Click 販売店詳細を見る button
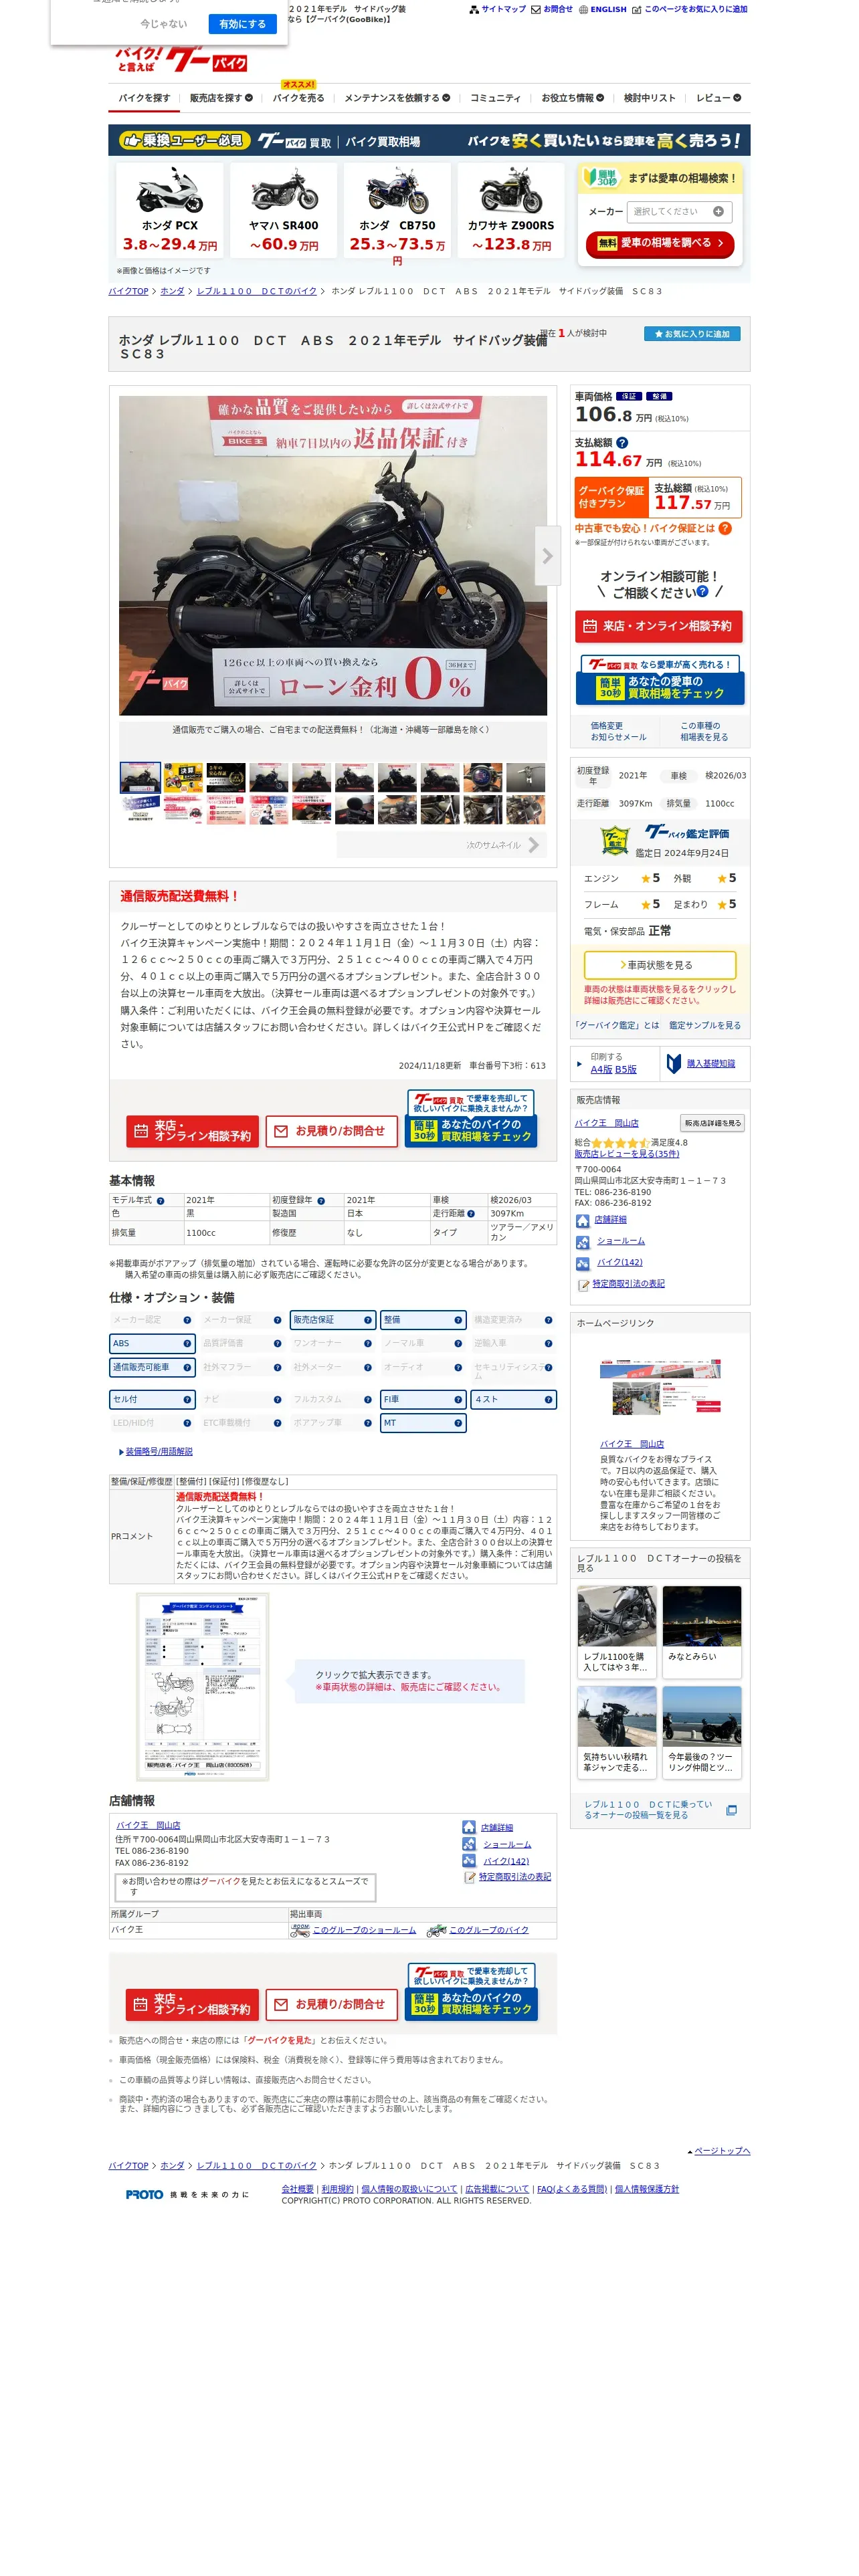859x2576 pixels. (x=712, y=1123)
